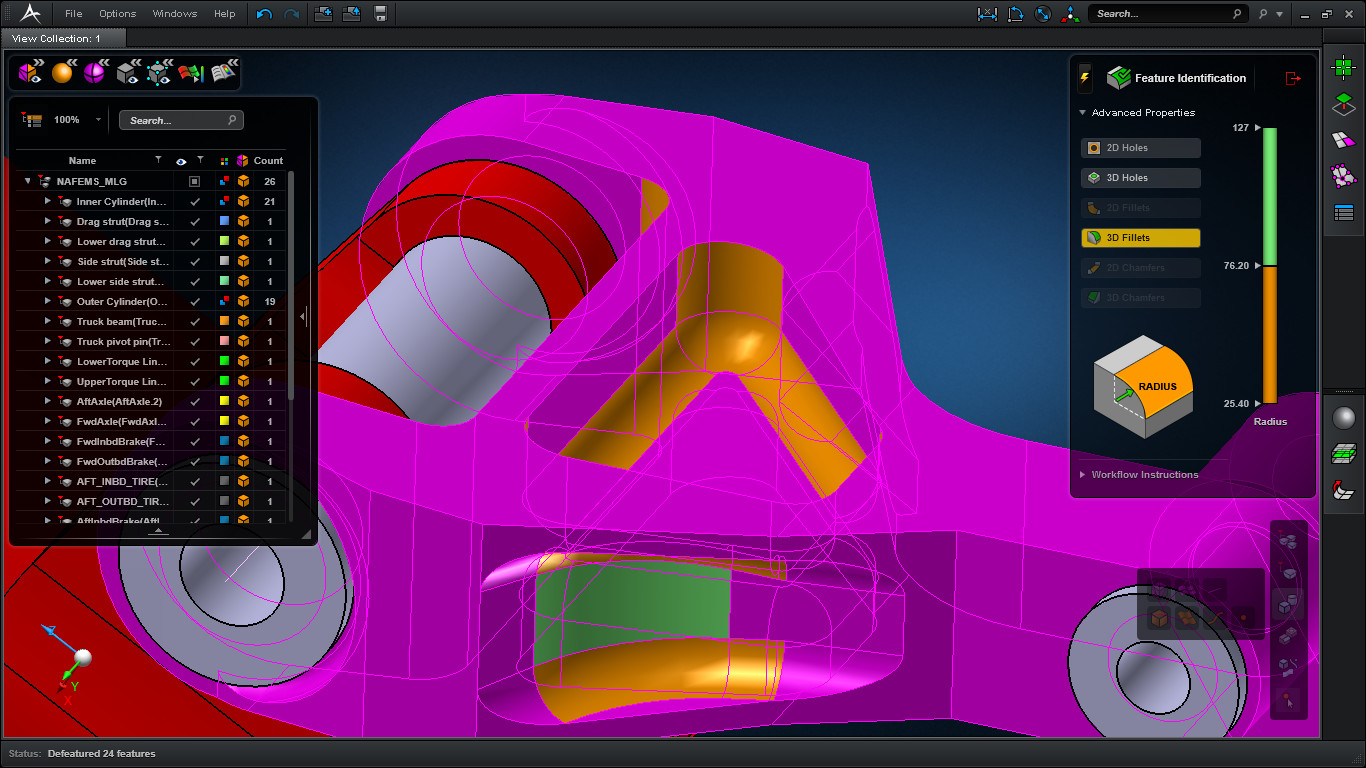Click the lightning bolt quick-run icon
Viewport: 1366px width, 768px height.
(1085, 78)
